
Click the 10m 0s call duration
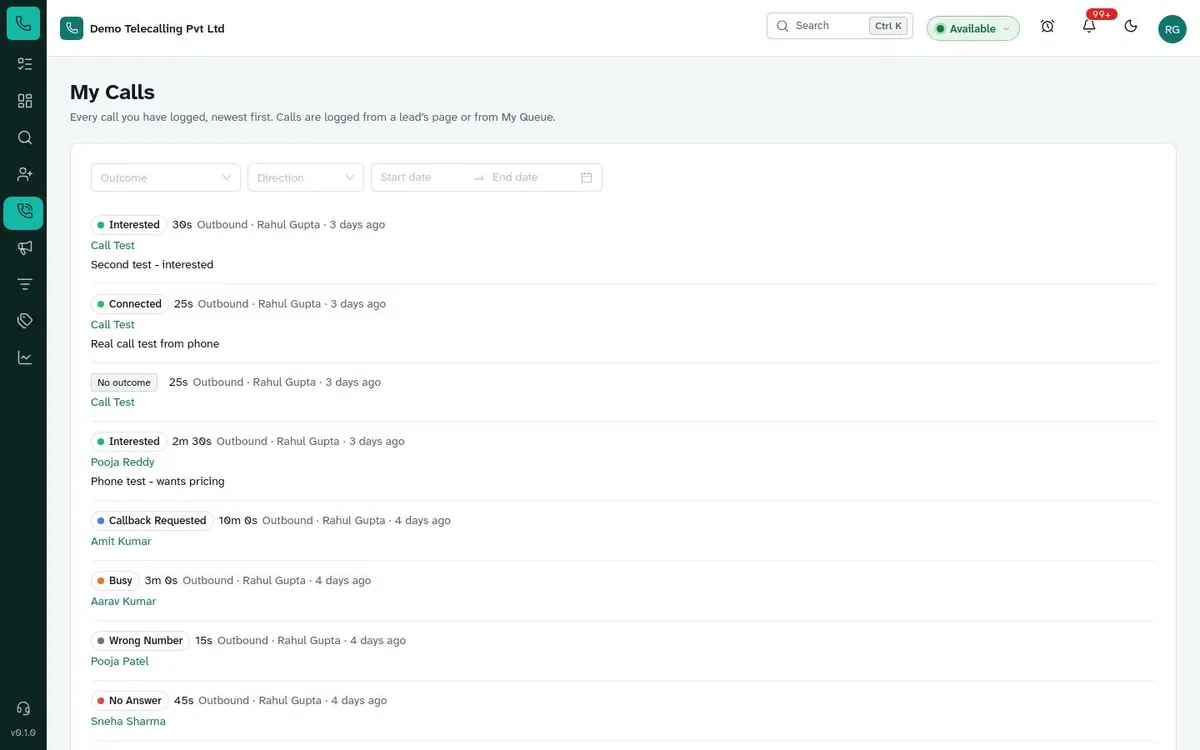[x=238, y=521]
